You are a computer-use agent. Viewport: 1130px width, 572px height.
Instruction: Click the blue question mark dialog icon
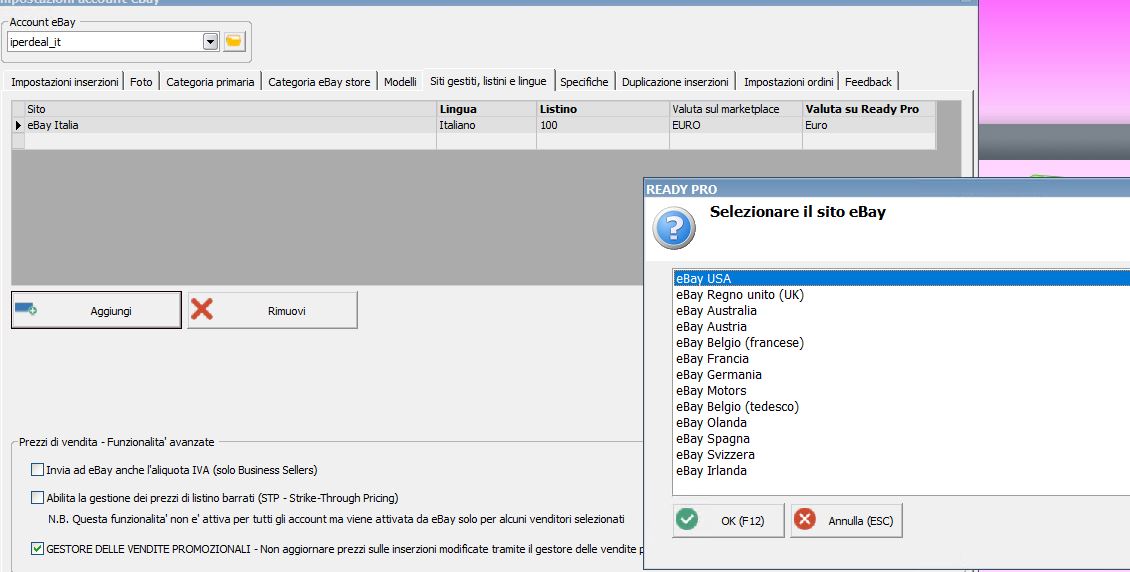point(674,228)
